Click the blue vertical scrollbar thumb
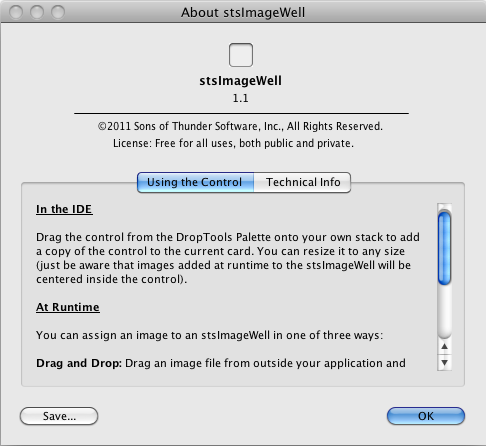The height and width of the screenshot is (446, 486). click(x=444, y=248)
